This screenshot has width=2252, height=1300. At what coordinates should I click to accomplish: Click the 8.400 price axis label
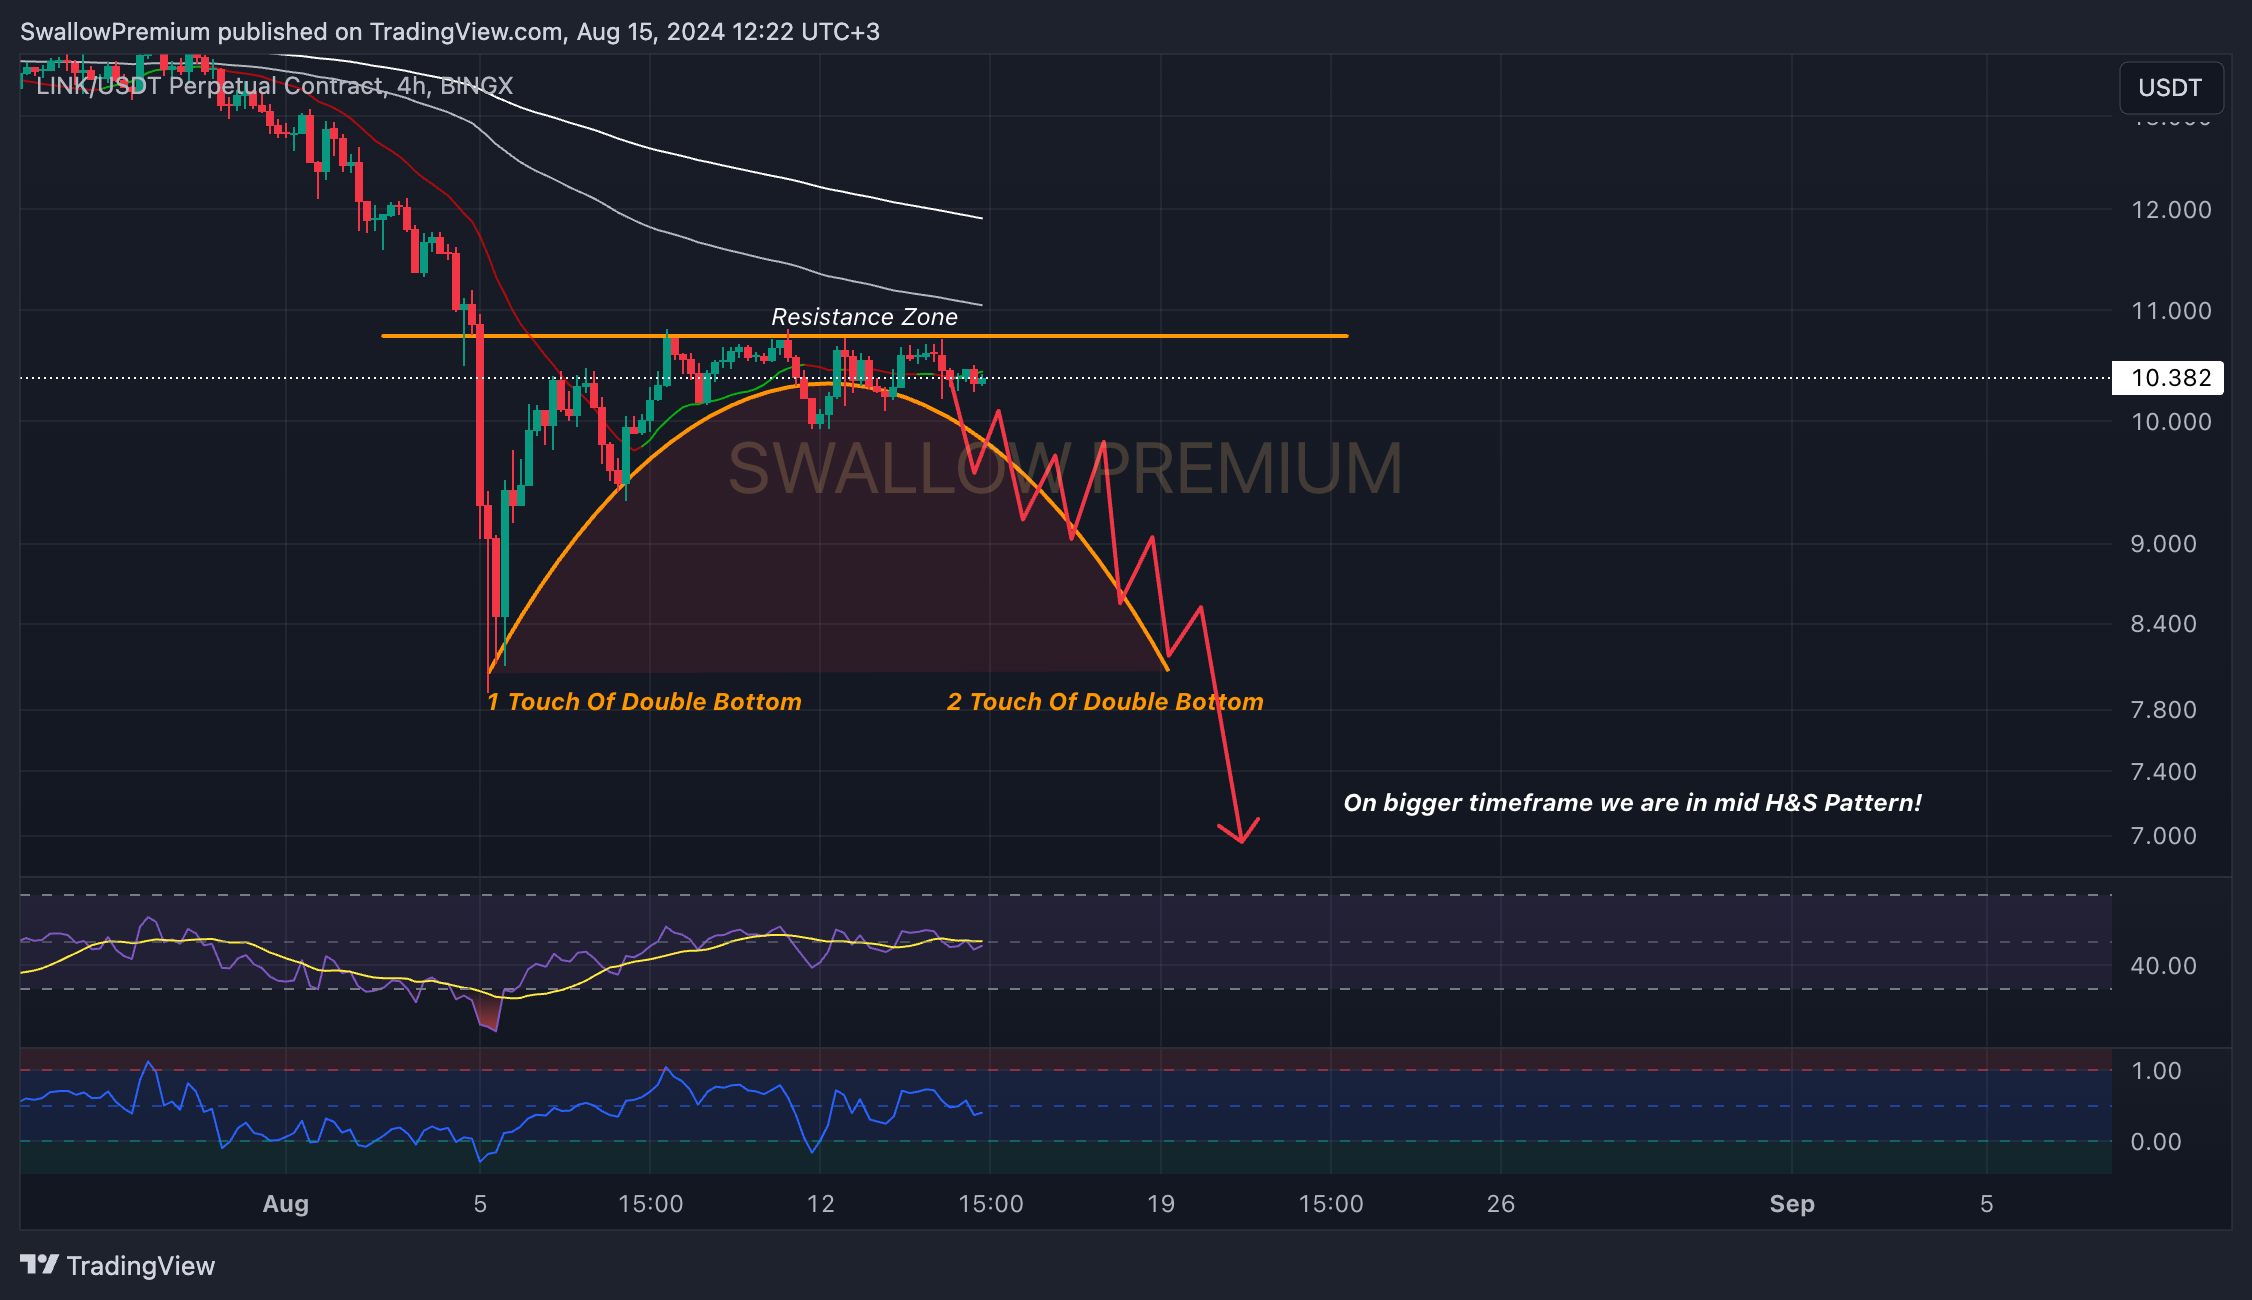[x=2164, y=624]
